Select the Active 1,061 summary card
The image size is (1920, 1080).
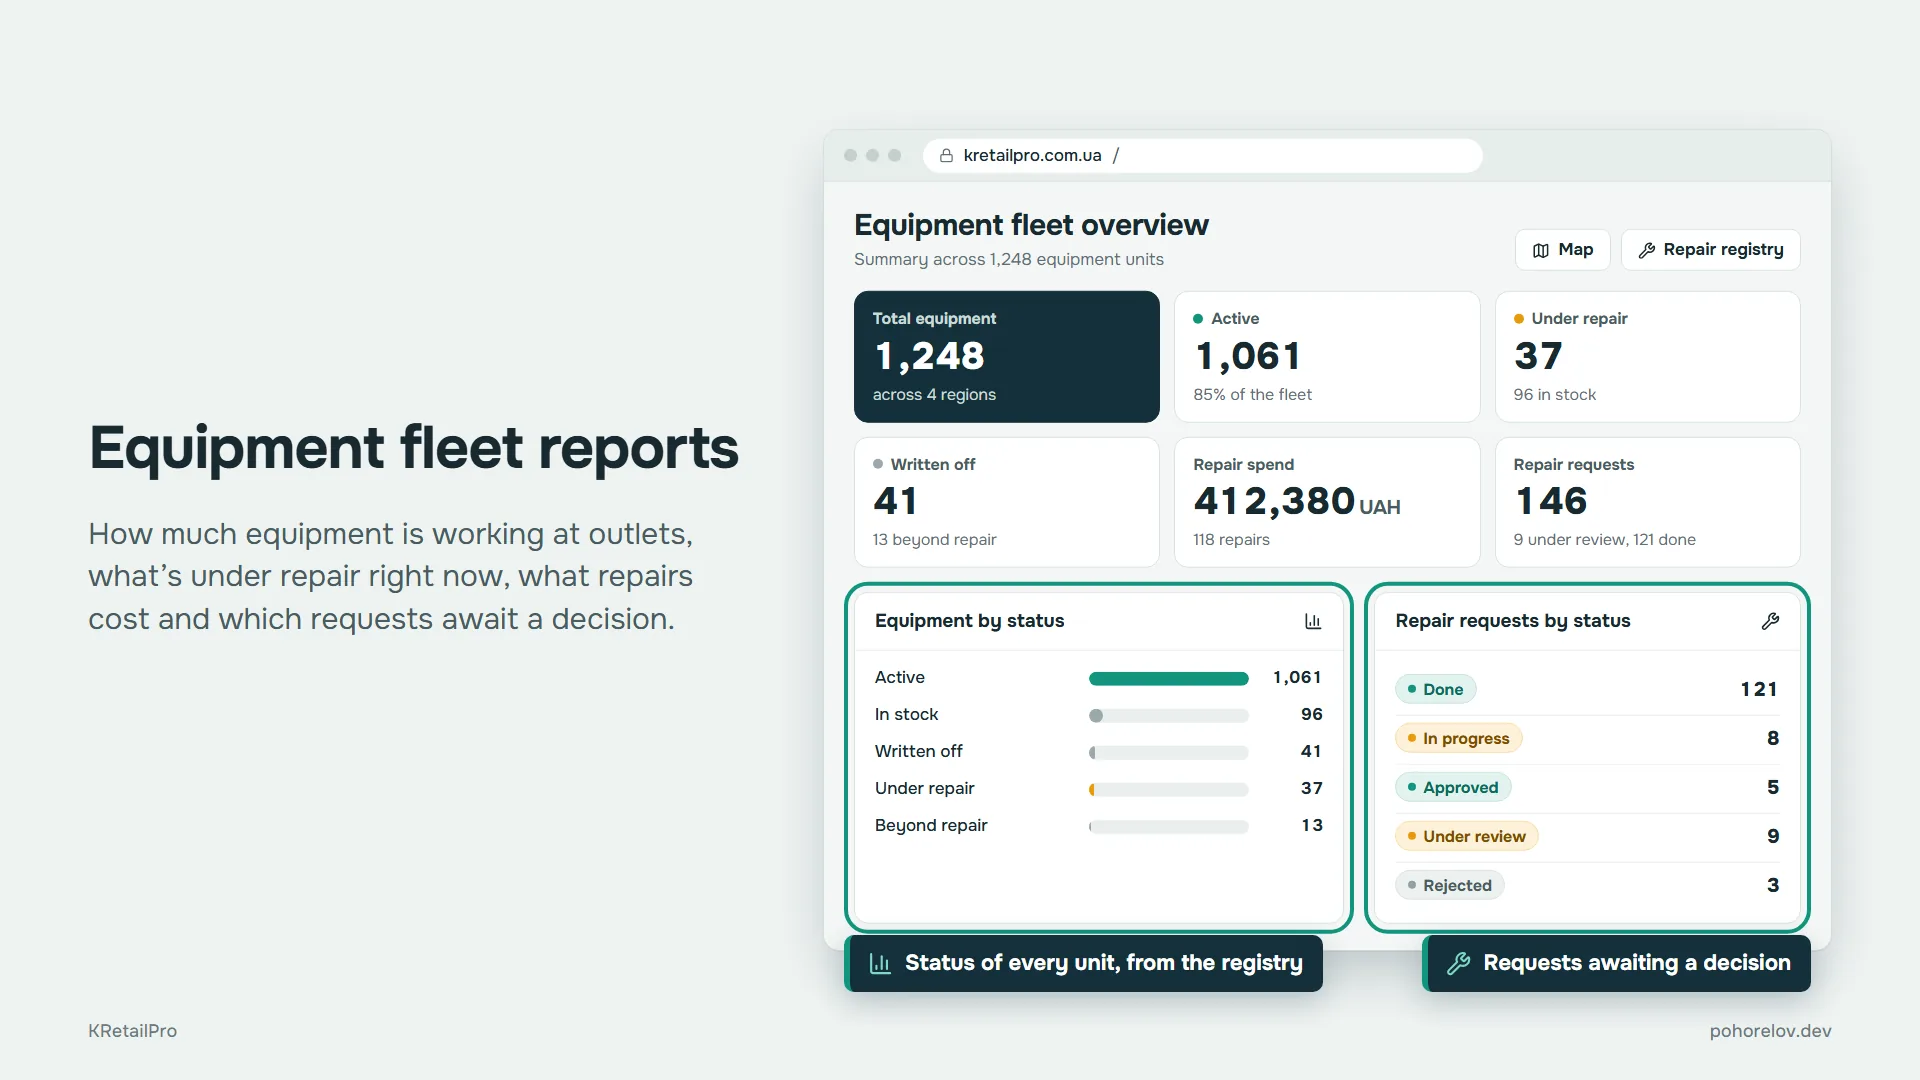tap(1327, 357)
